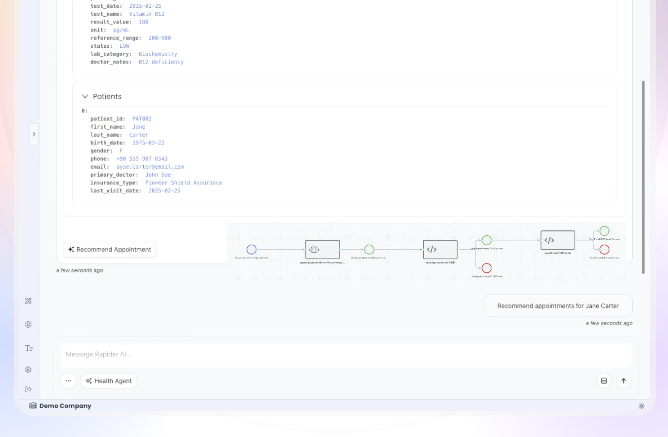Select last_name value Carter
This screenshot has width=668, height=437.
(138, 135)
